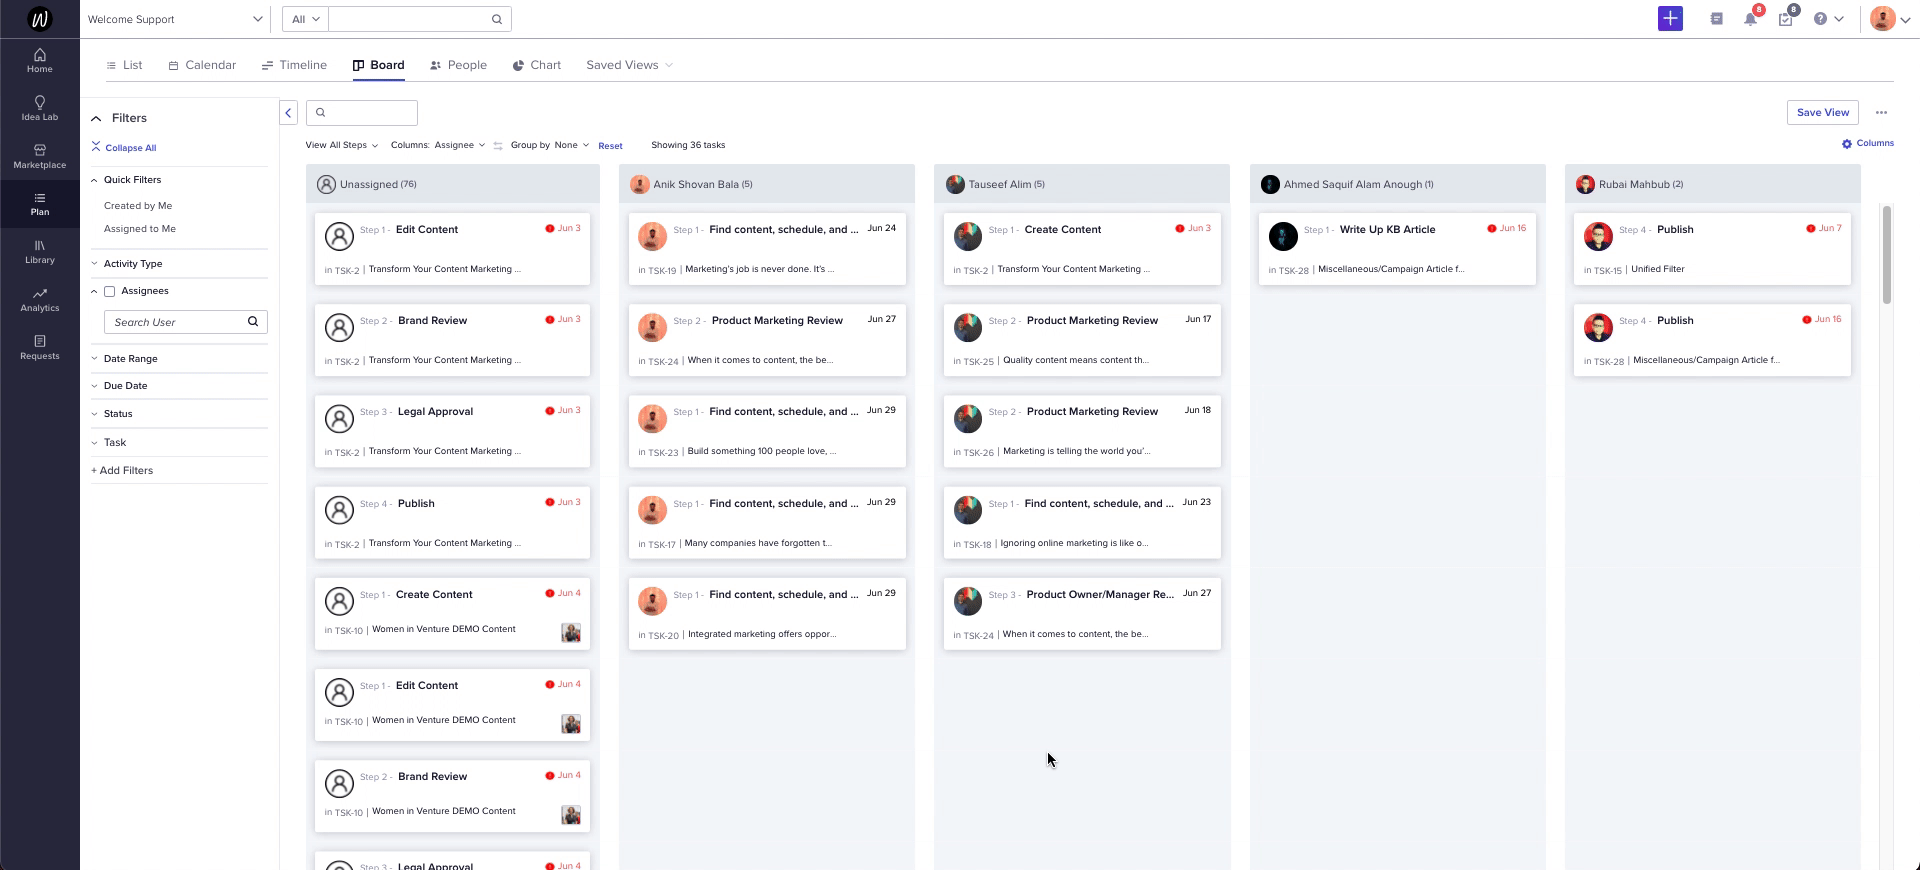
Task: Switch to the Chart view tab
Action: click(x=537, y=65)
